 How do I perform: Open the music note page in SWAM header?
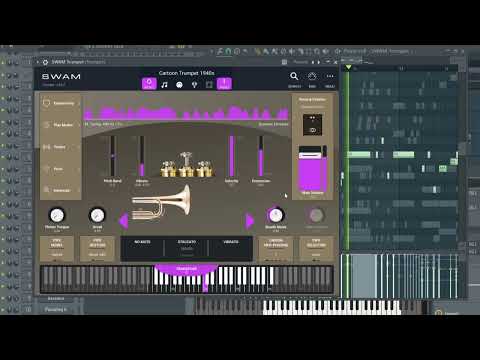coord(164,85)
